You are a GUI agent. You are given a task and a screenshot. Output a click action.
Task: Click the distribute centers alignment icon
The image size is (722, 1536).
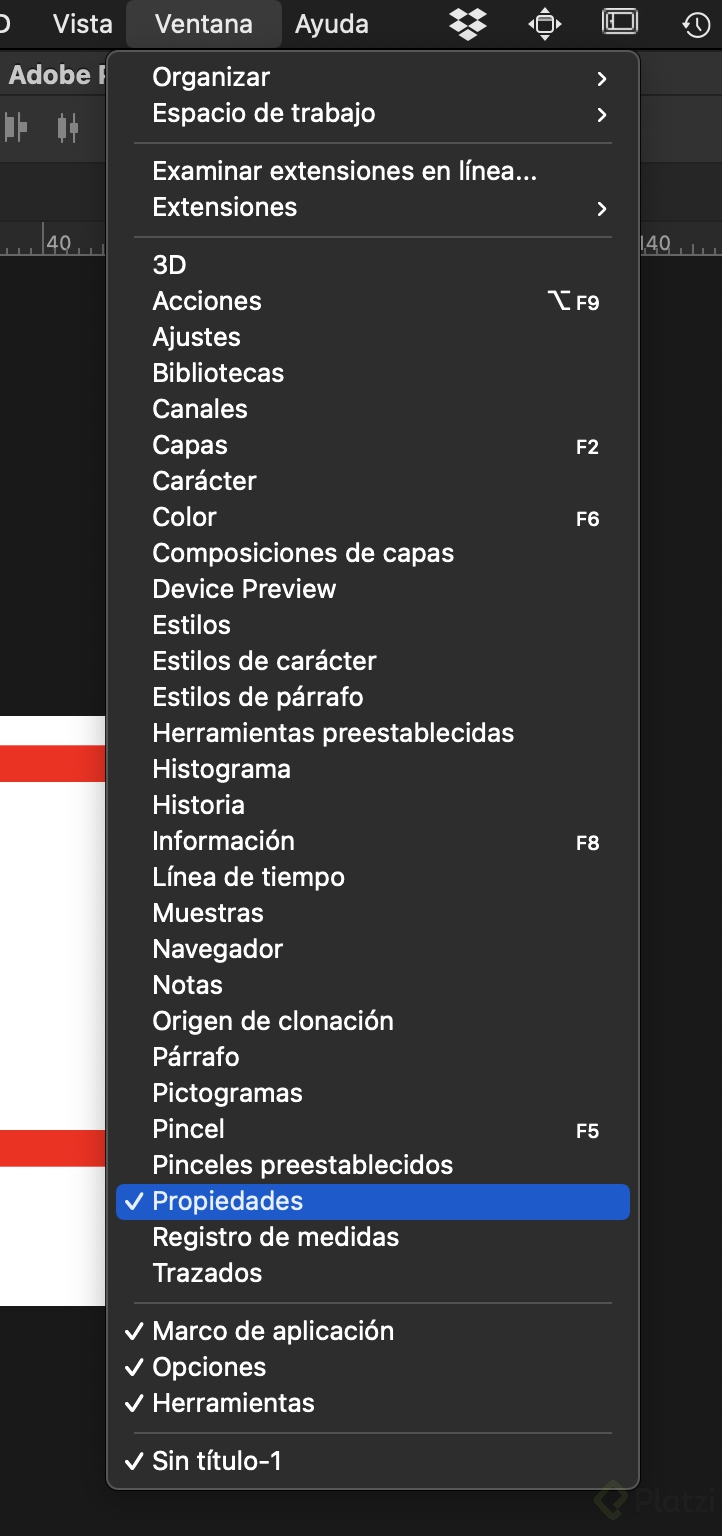pos(67,127)
